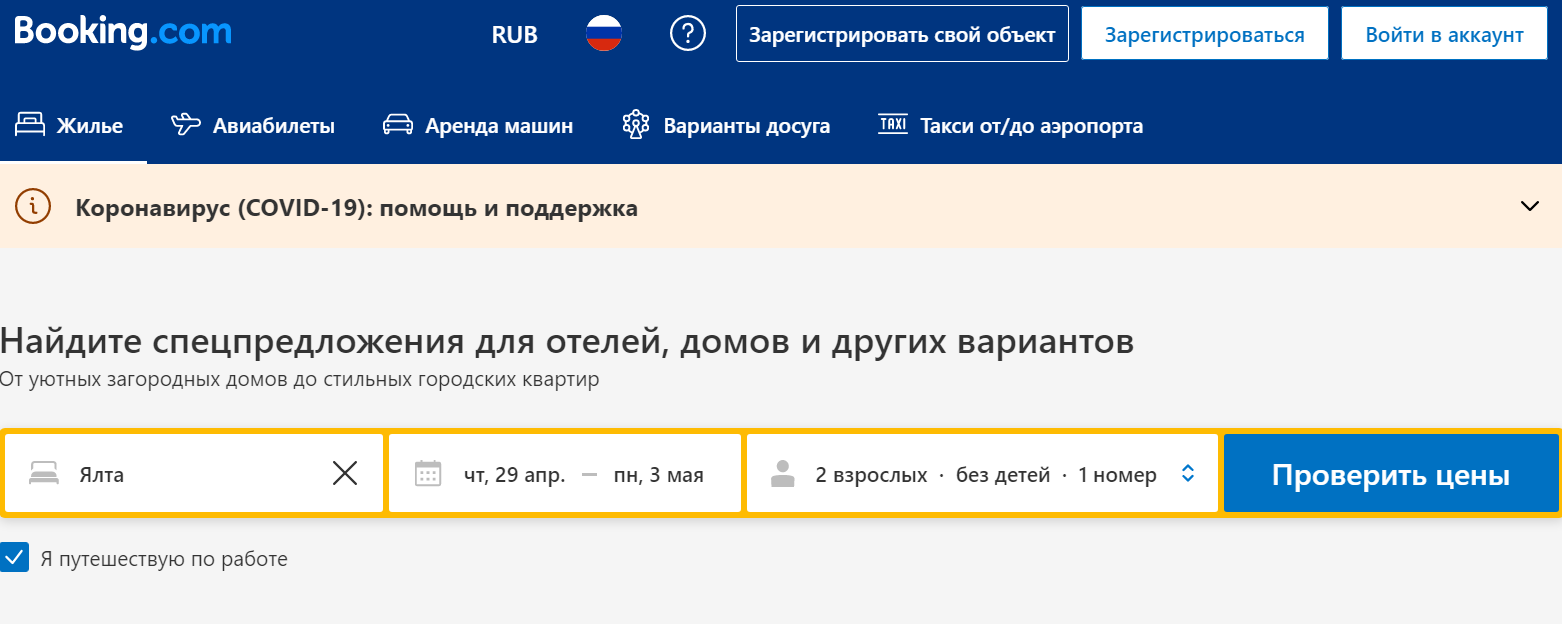Screen dimensions: 1562x624
Task: Click the COVID-19 info circle icon
Action: [x=34, y=207]
